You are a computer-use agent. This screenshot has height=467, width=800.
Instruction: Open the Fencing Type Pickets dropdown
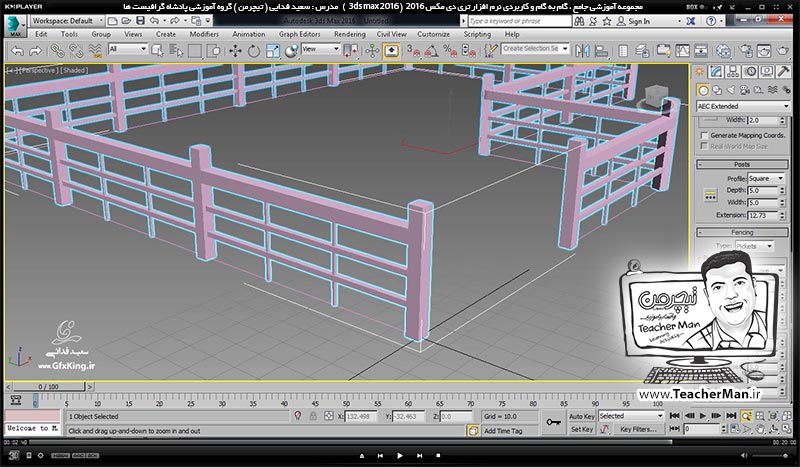[755, 246]
